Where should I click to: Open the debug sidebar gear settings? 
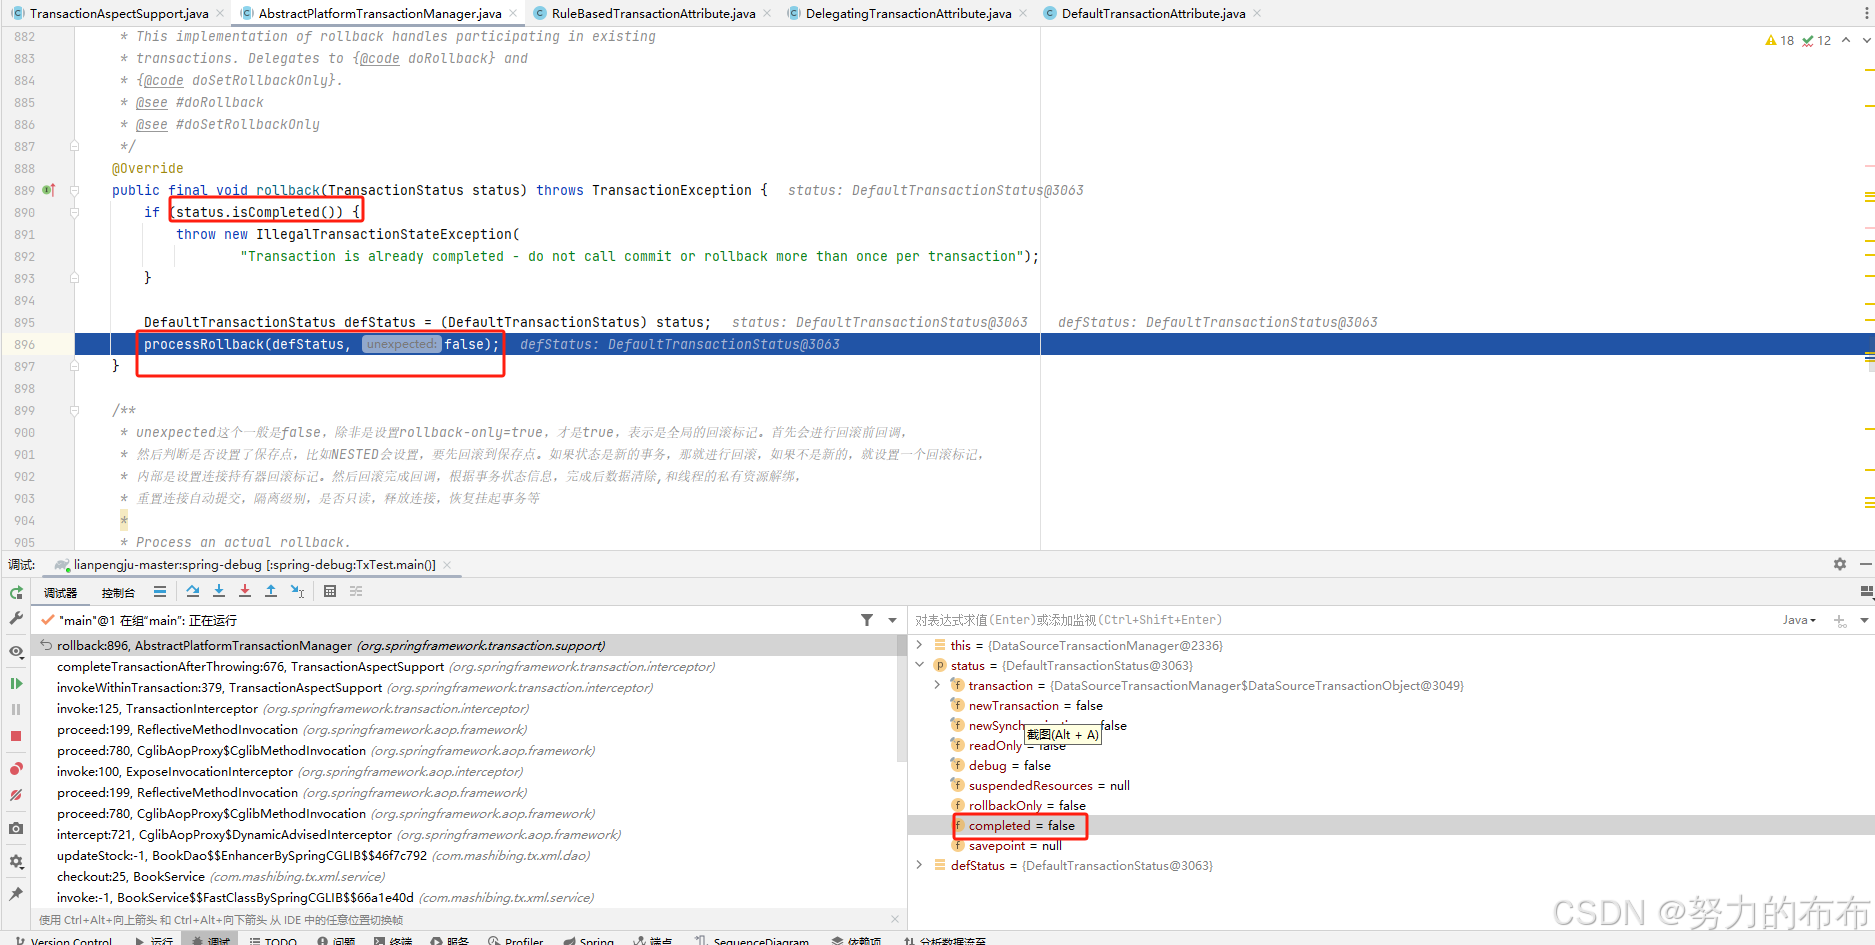point(16,861)
